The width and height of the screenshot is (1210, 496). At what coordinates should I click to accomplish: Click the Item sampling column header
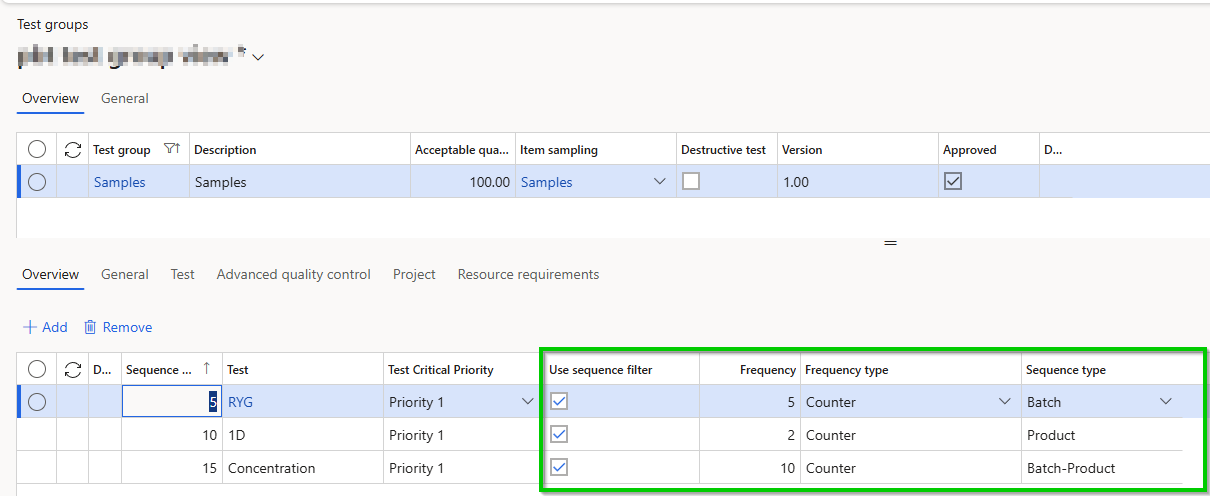tap(559, 150)
